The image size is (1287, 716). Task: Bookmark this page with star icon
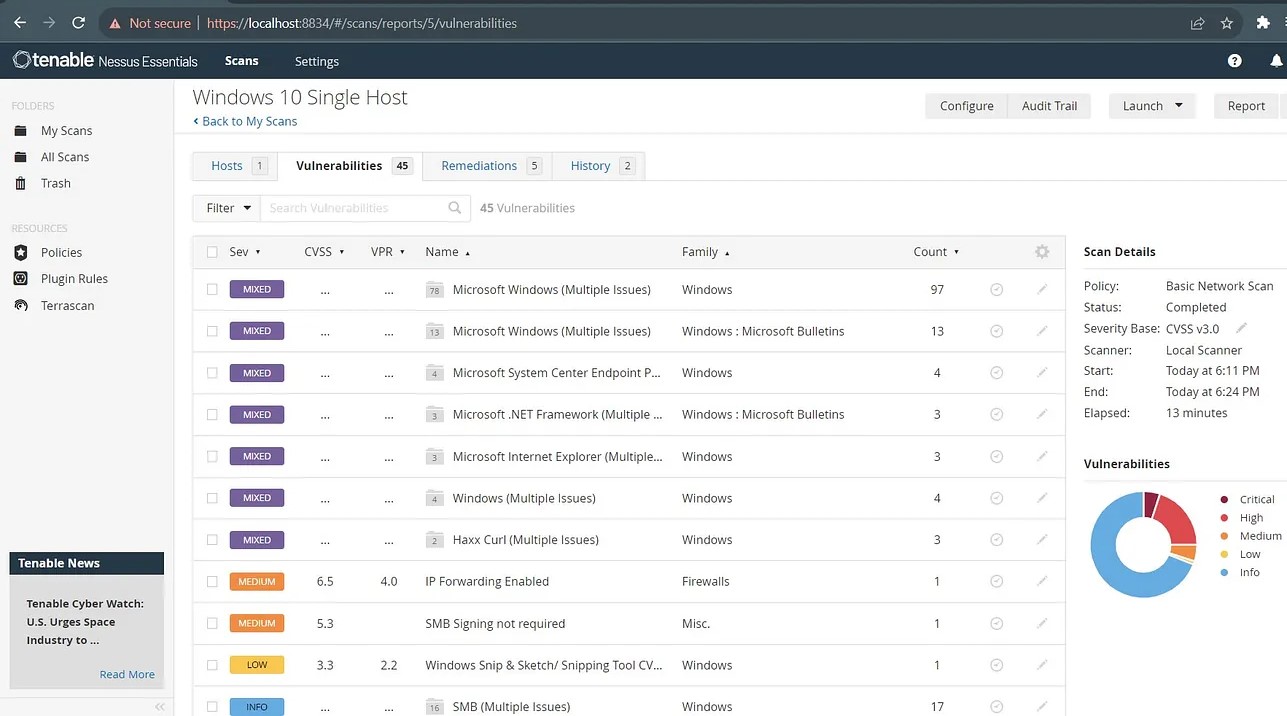pos(1227,23)
